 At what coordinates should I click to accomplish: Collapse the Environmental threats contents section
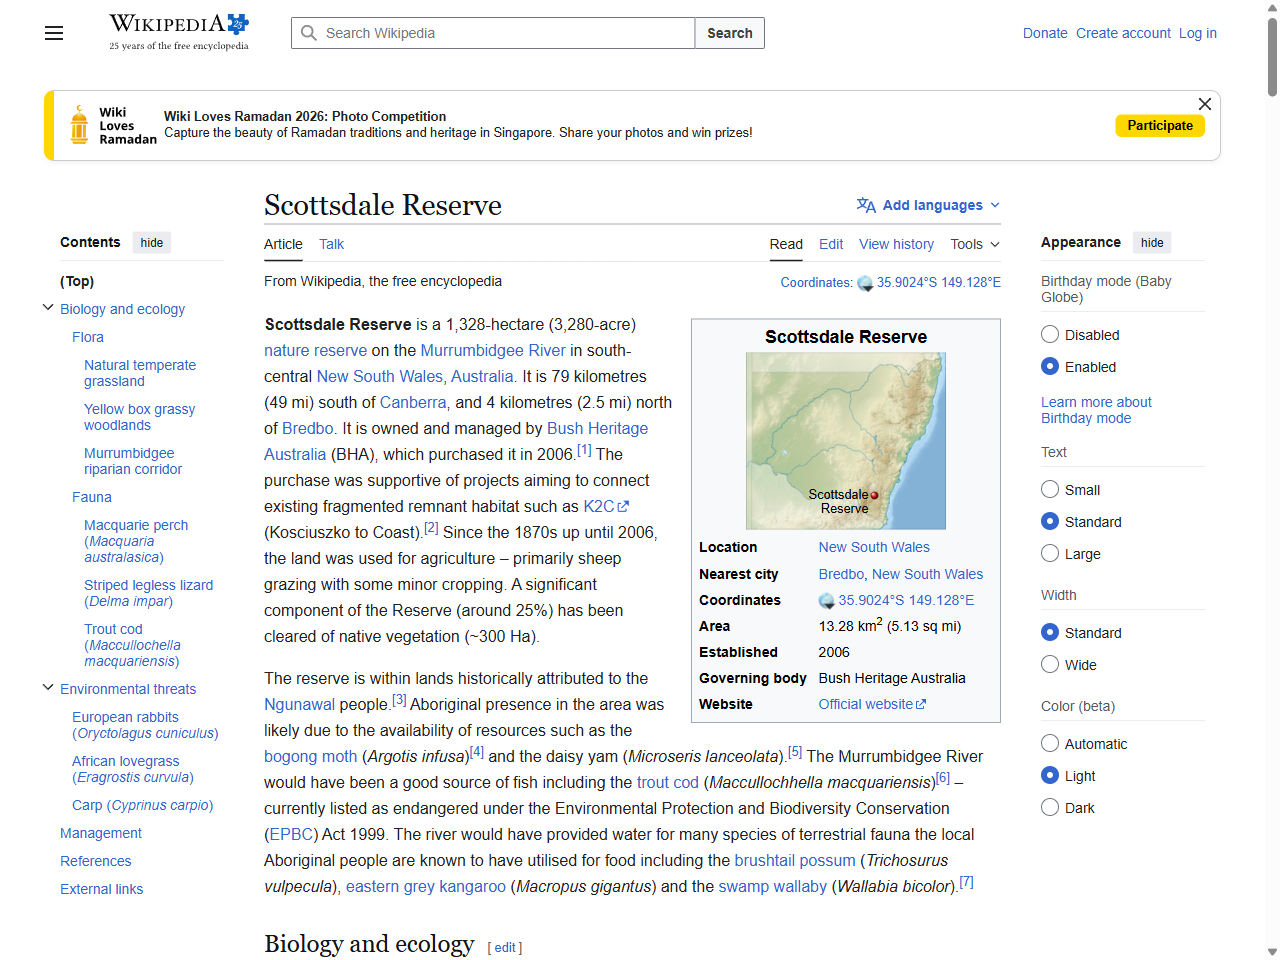click(48, 688)
